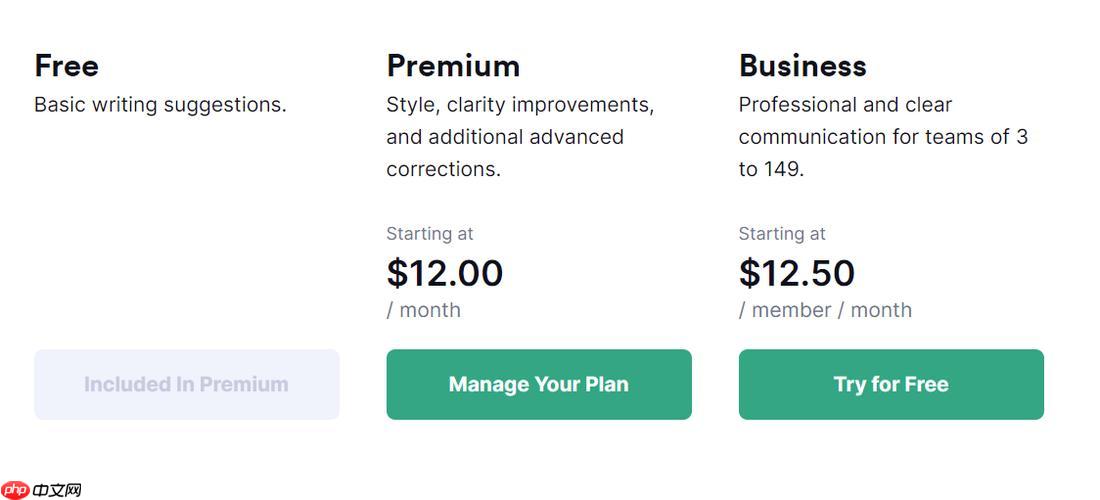The height and width of the screenshot is (500, 1100).
Task: Click the $12.50 Business price
Action: click(797, 273)
